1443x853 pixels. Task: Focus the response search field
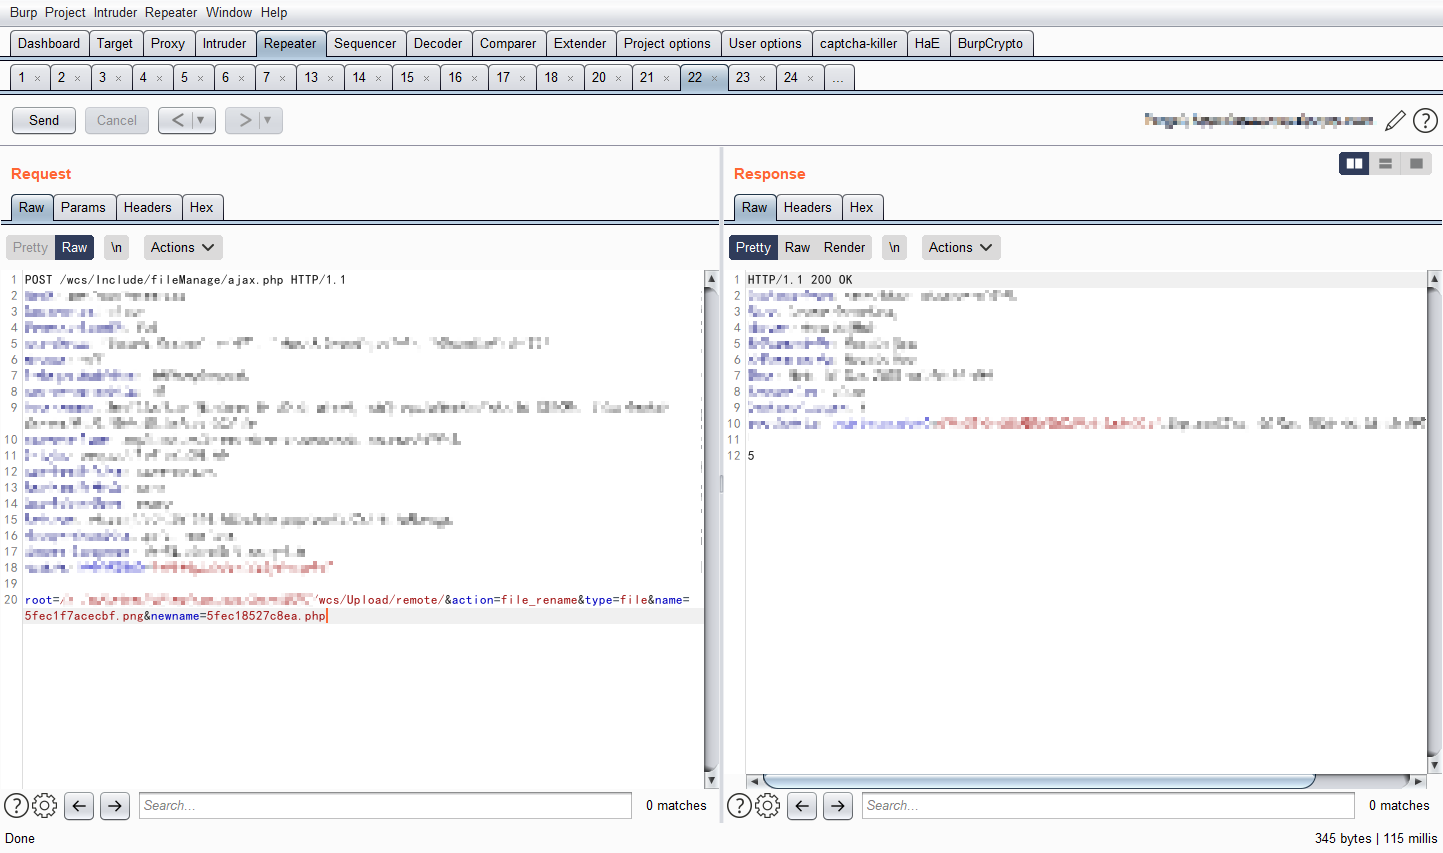click(x=1108, y=805)
